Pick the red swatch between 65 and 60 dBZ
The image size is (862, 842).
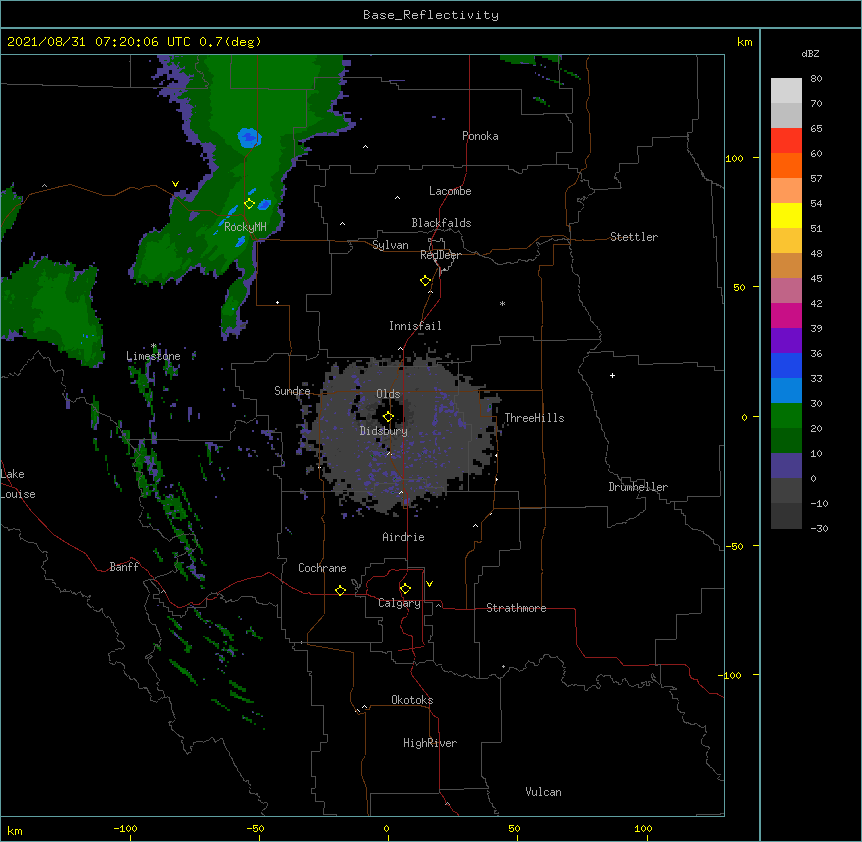pyautogui.click(x=786, y=140)
